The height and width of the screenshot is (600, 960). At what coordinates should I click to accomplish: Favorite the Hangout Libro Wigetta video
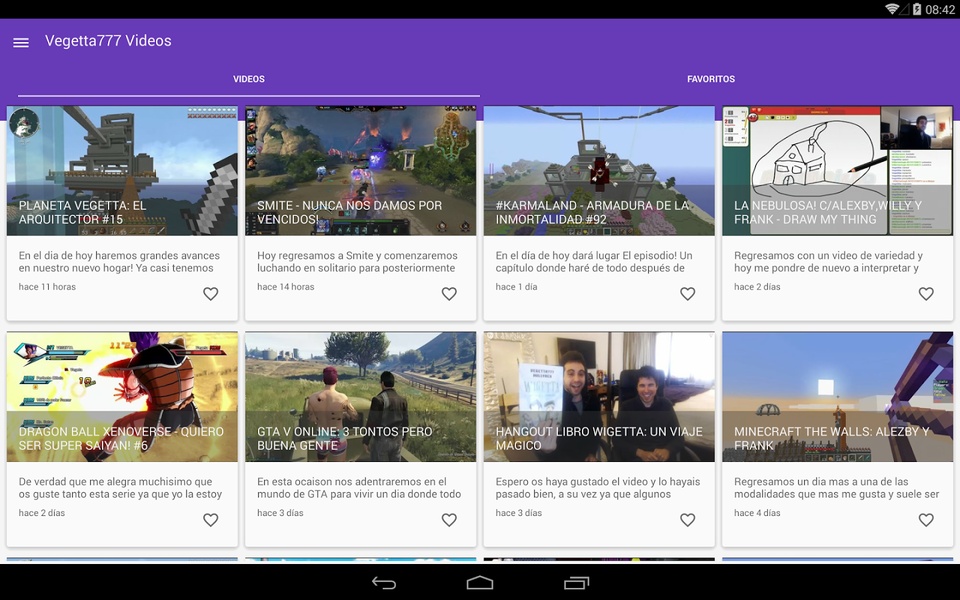pyautogui.click(x=688, y=520)
